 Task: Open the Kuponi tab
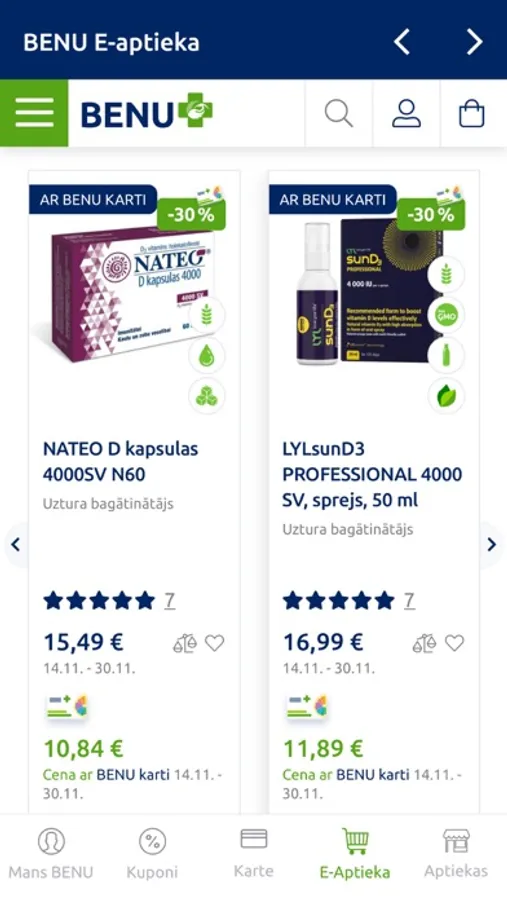coord(152,854)
